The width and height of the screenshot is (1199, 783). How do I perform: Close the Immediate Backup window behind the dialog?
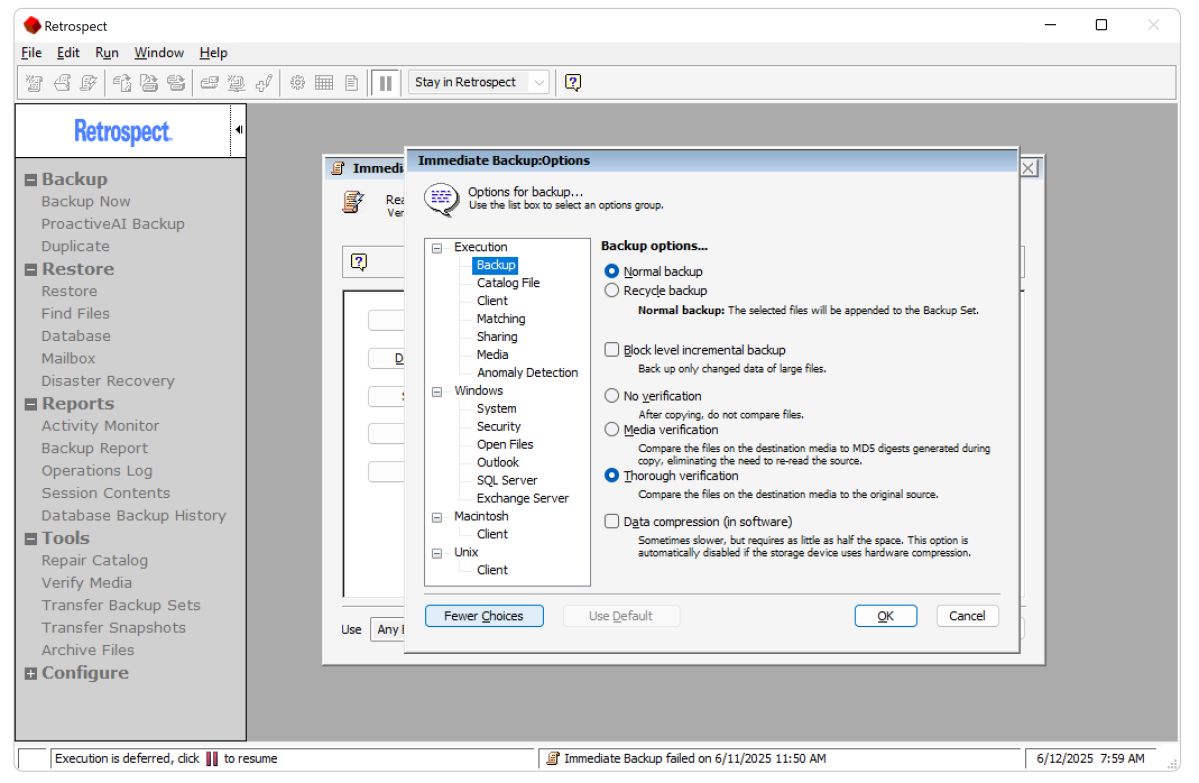(x=1029, y=168)
